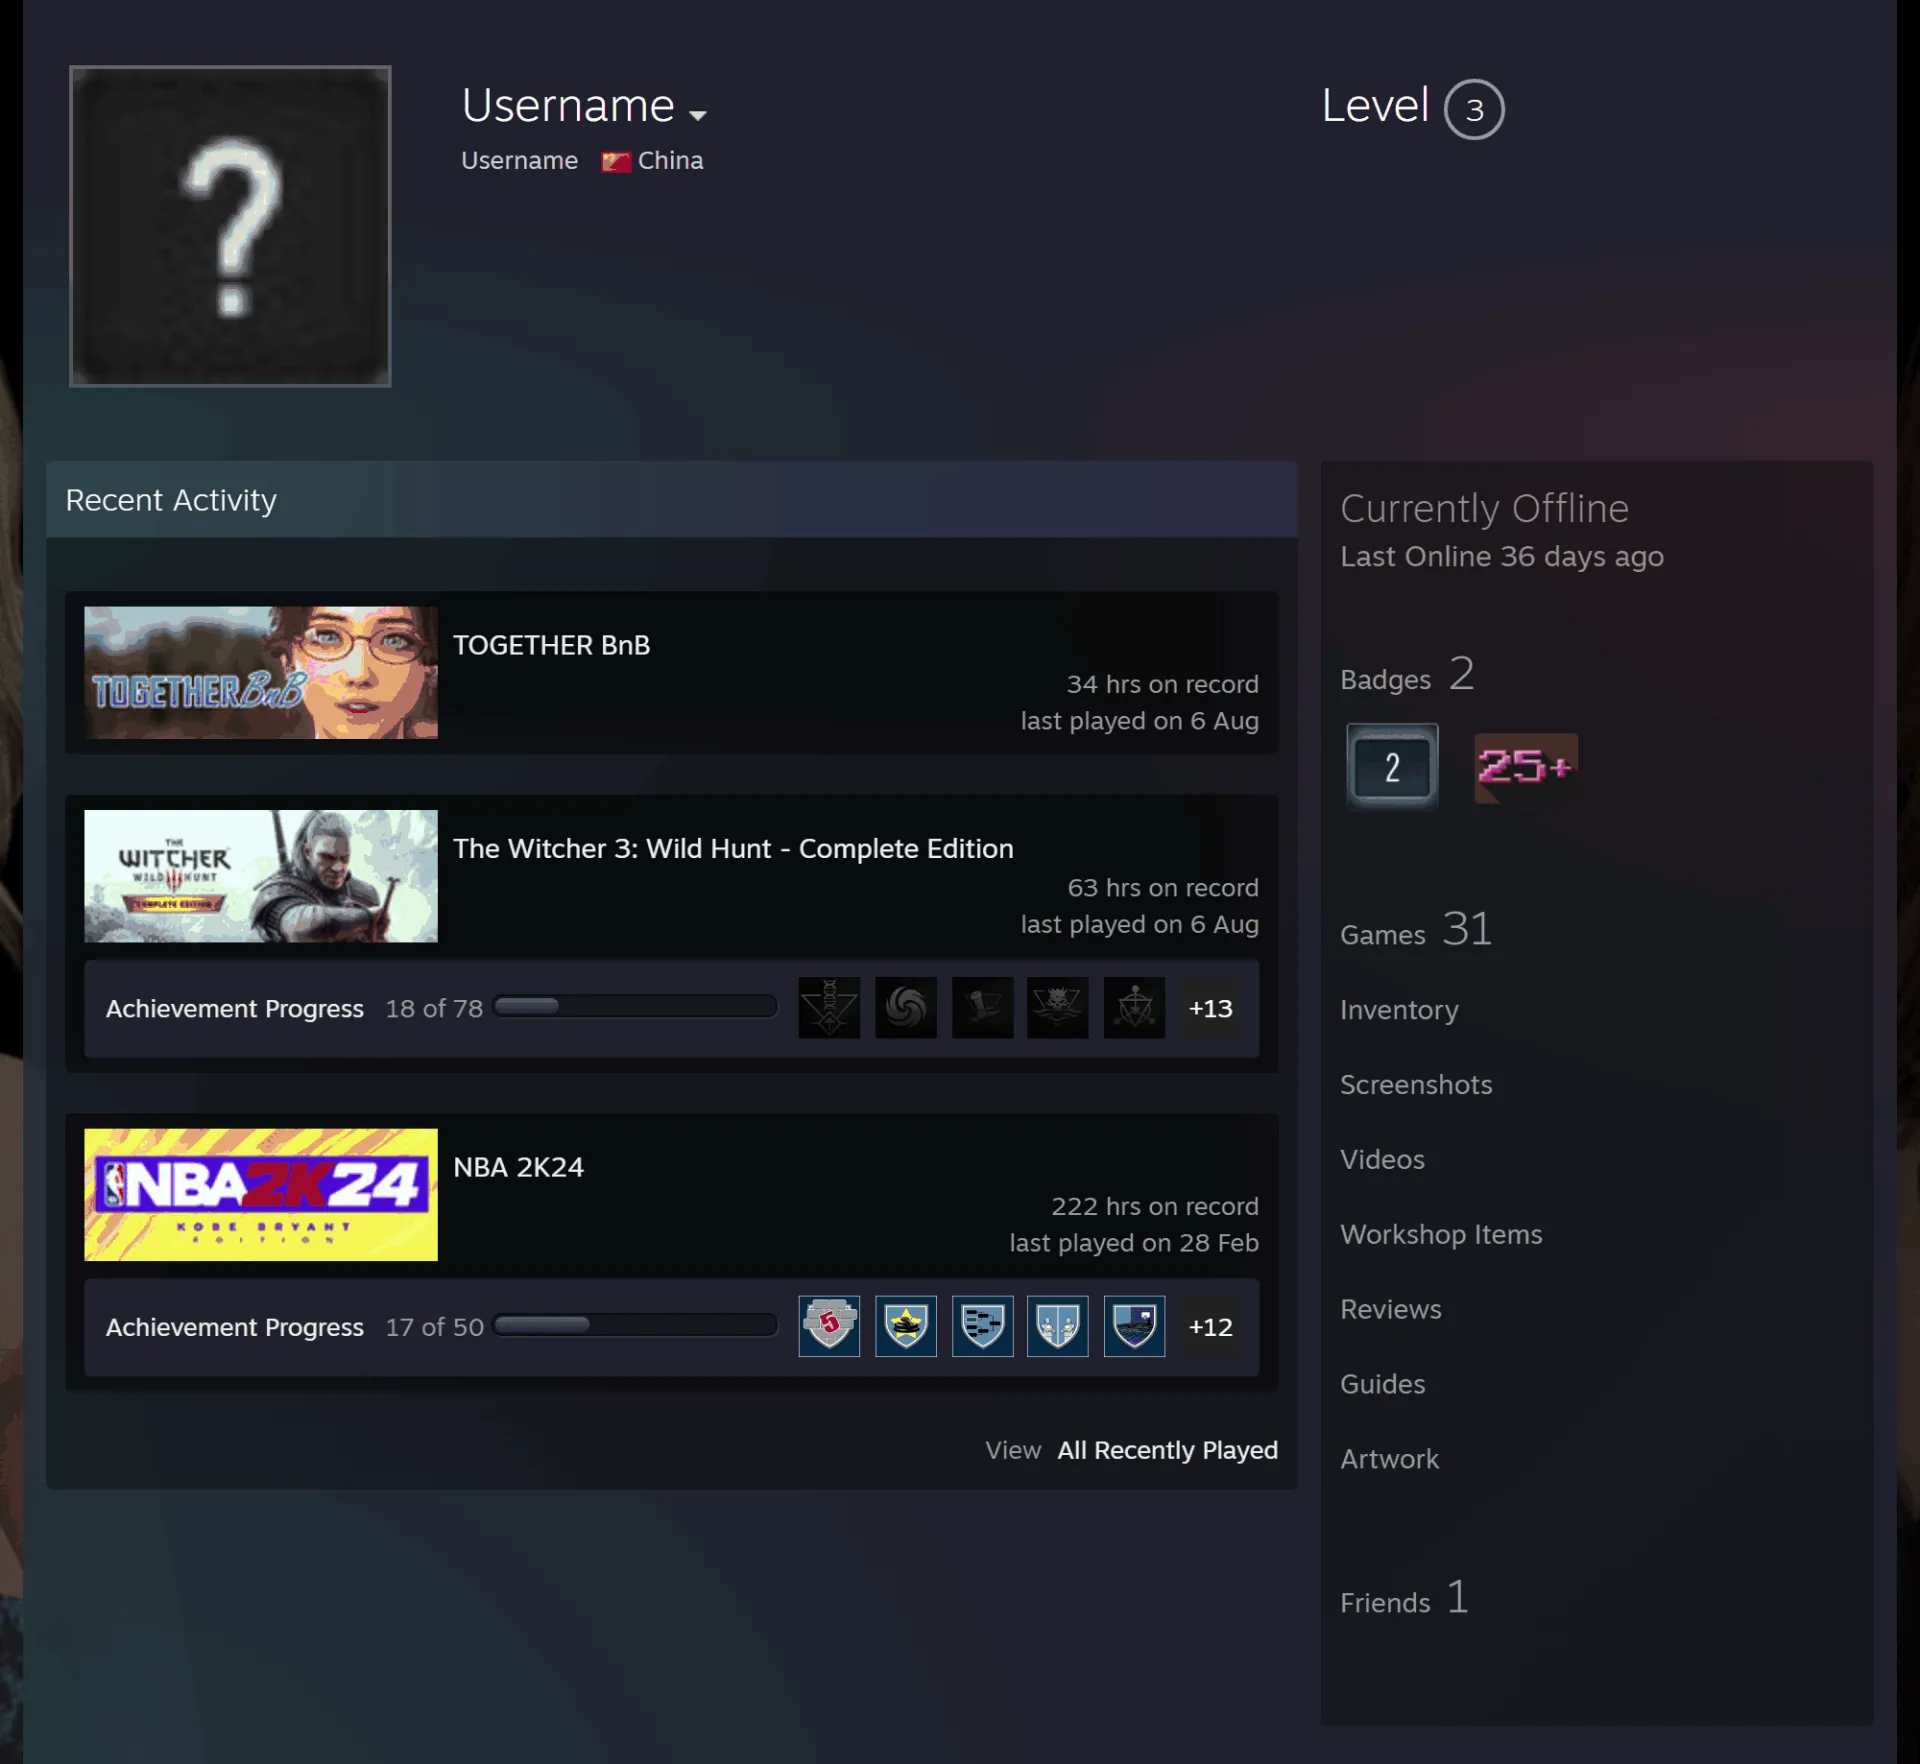The width and height of the screenshot is (1920, 1764).
Task: Click Witcher 3 swirl achievement icon
Action: (x=906, y=1008)
